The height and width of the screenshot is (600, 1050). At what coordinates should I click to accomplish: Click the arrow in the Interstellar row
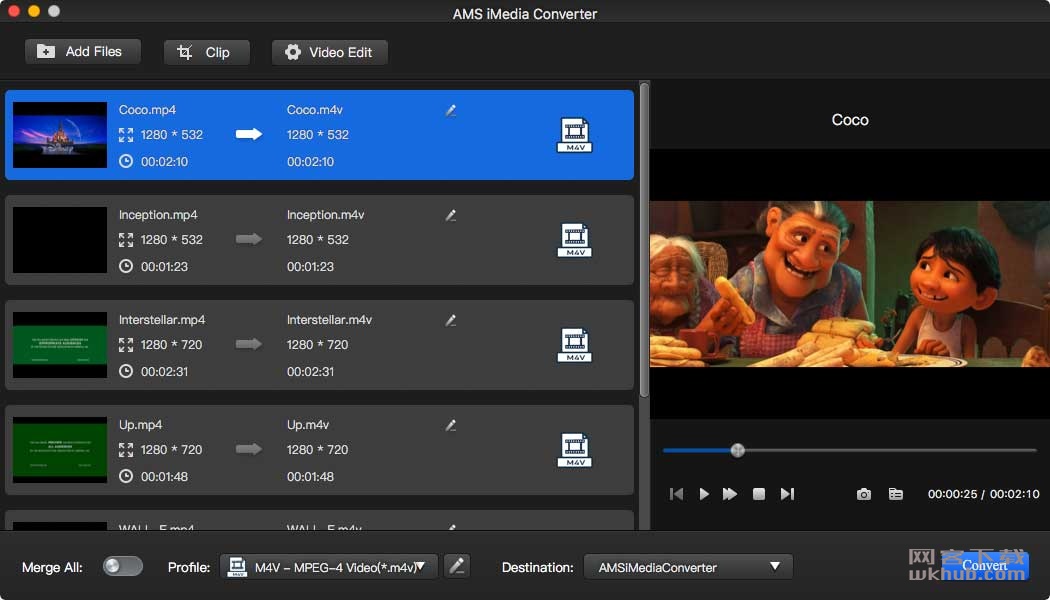[248, 344]
